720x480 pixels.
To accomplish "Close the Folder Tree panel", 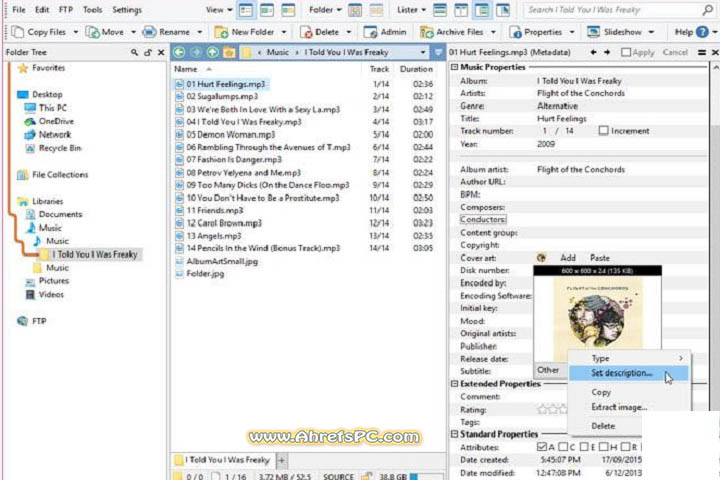I will click(x=161, y=52).
